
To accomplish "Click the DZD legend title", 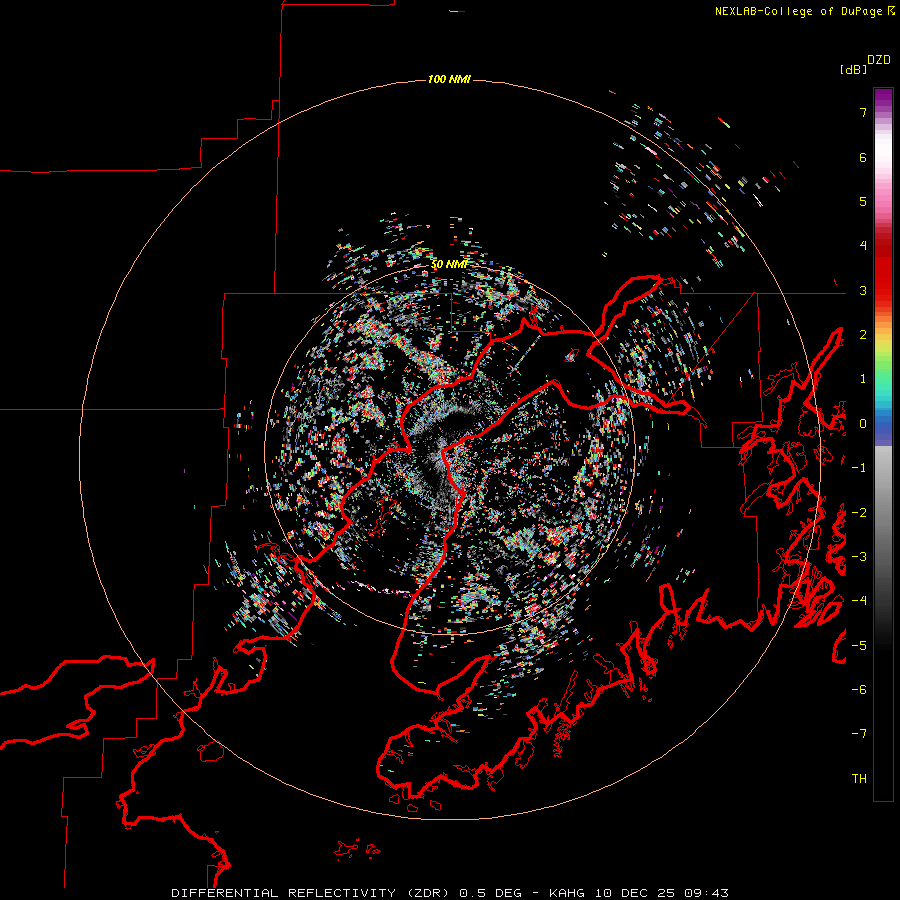I will tap(879, 60).
